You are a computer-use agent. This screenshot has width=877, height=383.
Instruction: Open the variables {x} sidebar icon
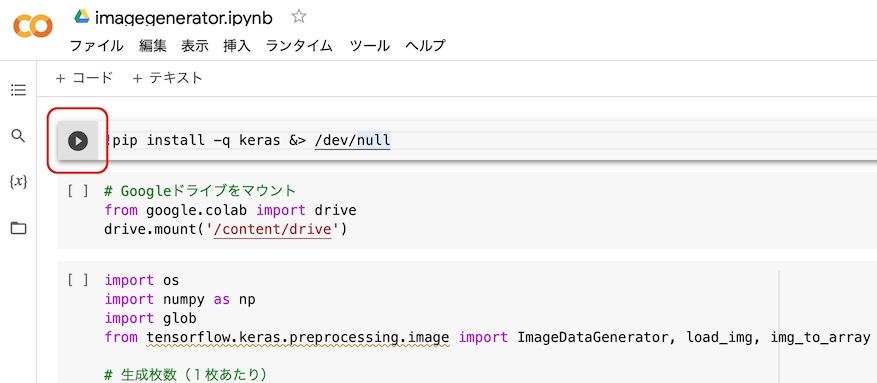coord(18,182)
